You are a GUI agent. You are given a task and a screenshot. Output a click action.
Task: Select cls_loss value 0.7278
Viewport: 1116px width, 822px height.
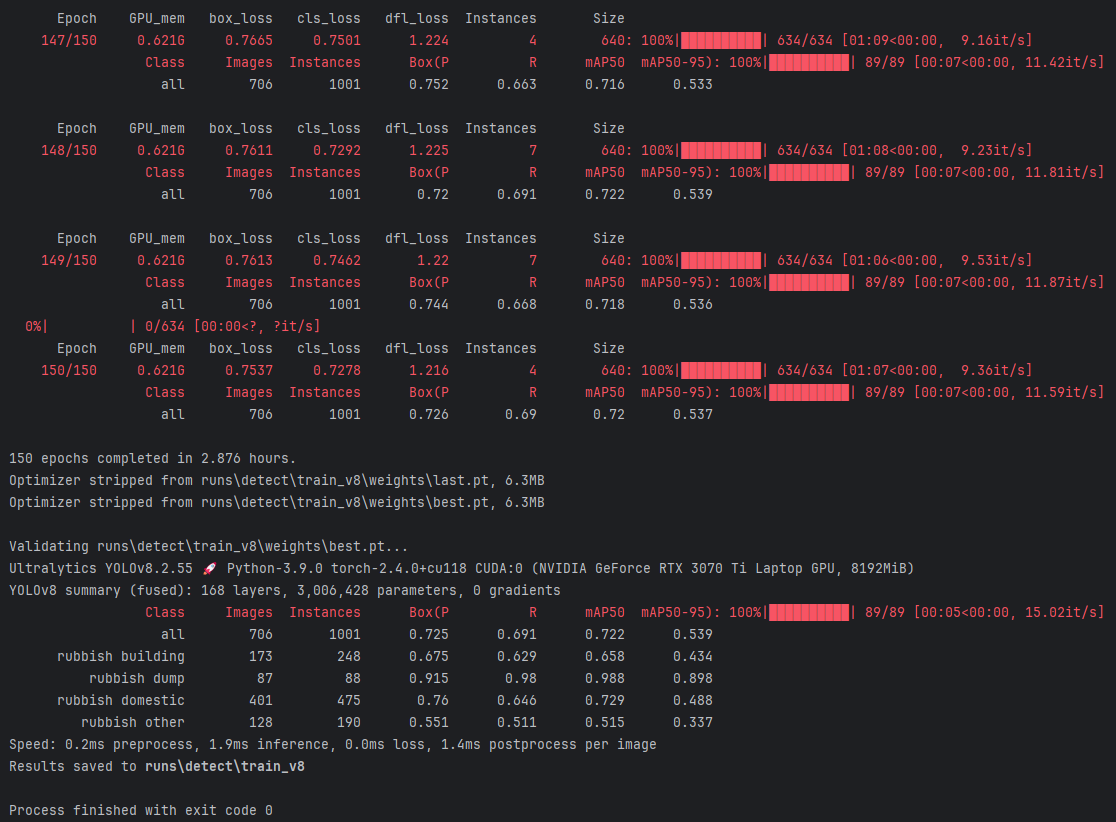[337, 371]
